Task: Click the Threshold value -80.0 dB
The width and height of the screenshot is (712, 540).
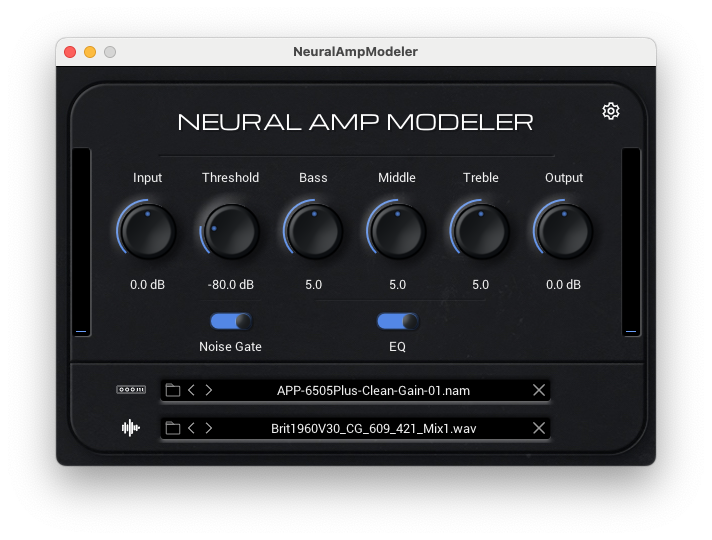Action: click(x=231, y=285)
